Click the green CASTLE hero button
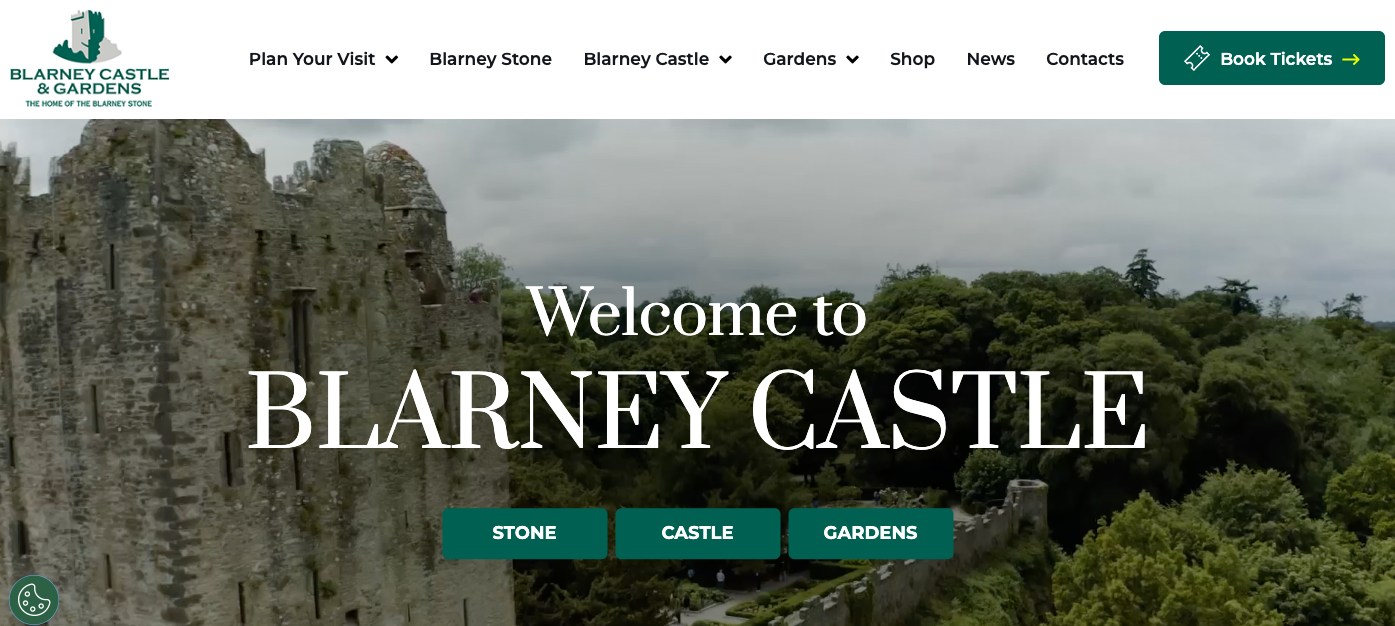The height and width of the screenshot is (626, 1395). (x=697, y=533)
